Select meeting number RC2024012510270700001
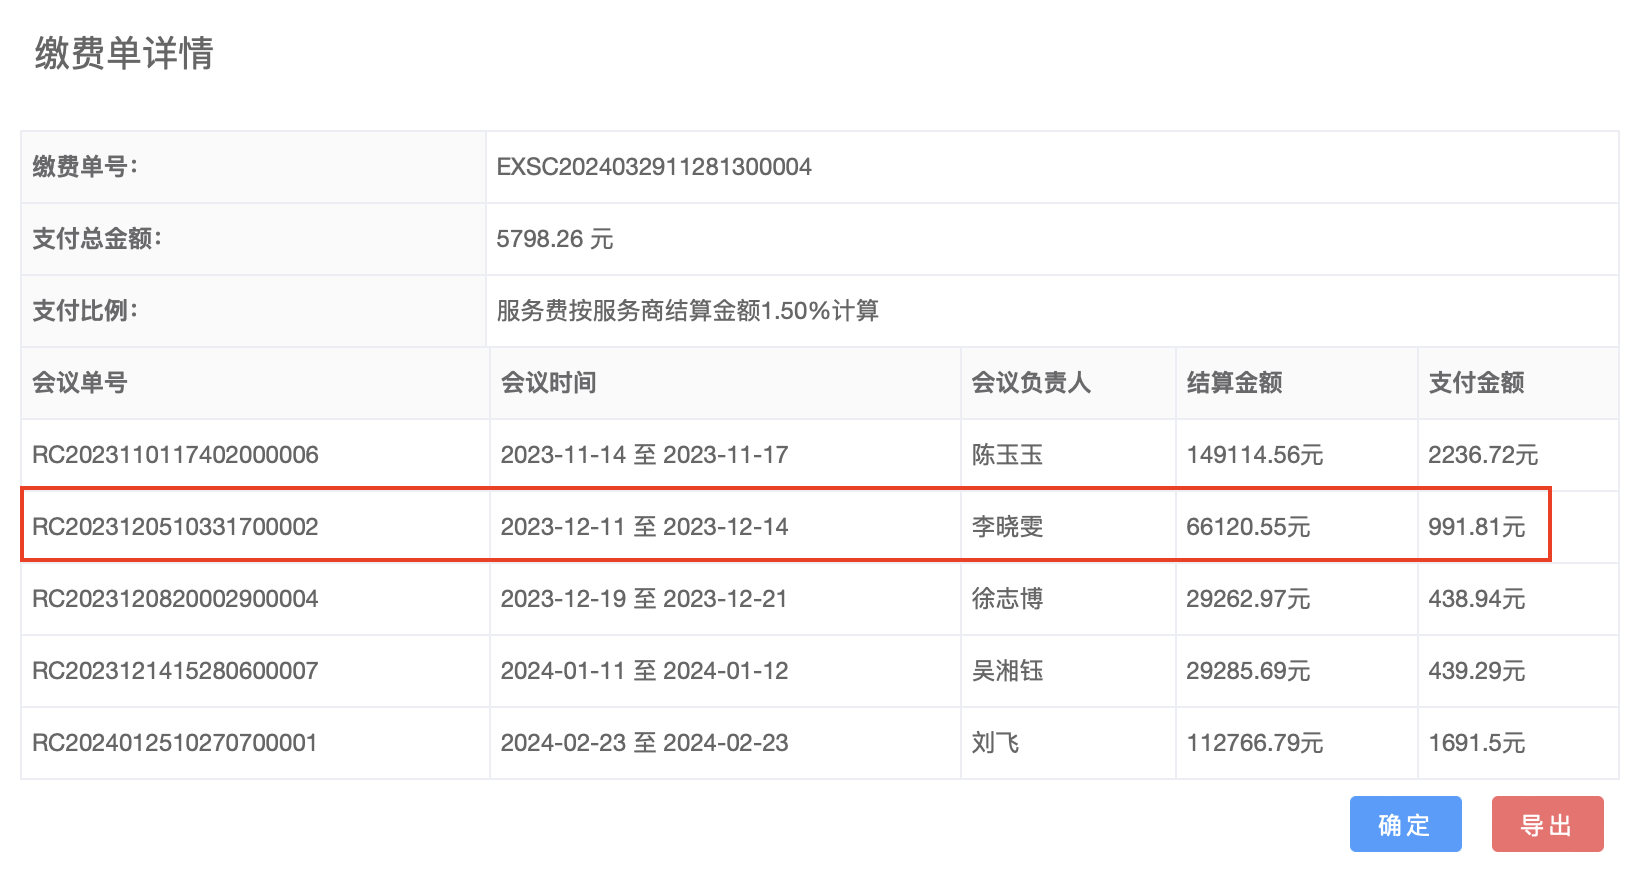1642x882 pixels. [175, 743]
